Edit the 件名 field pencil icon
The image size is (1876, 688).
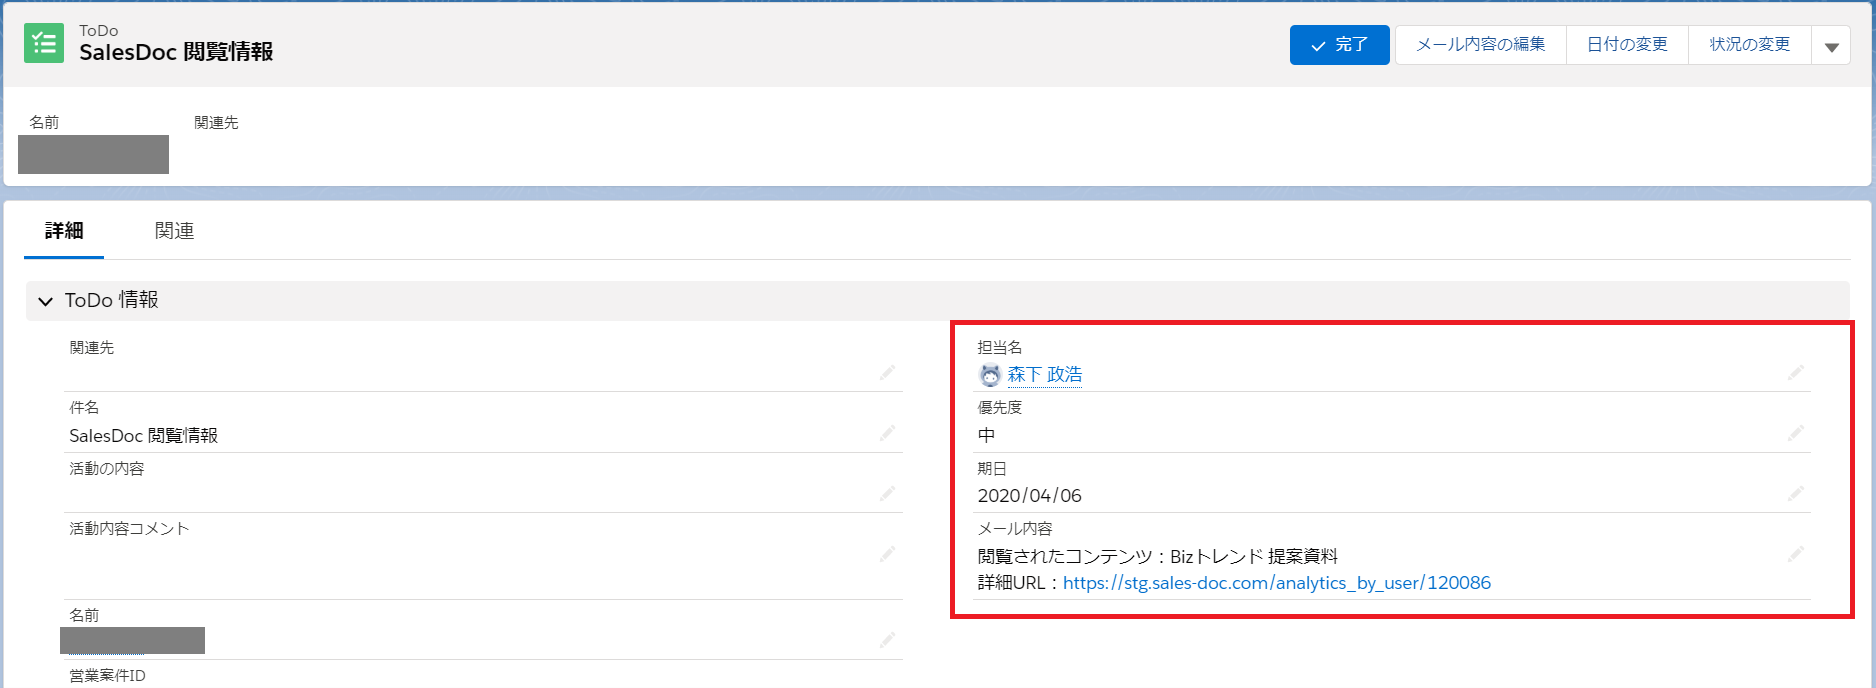pyautogui.click(x=887, y=433)
